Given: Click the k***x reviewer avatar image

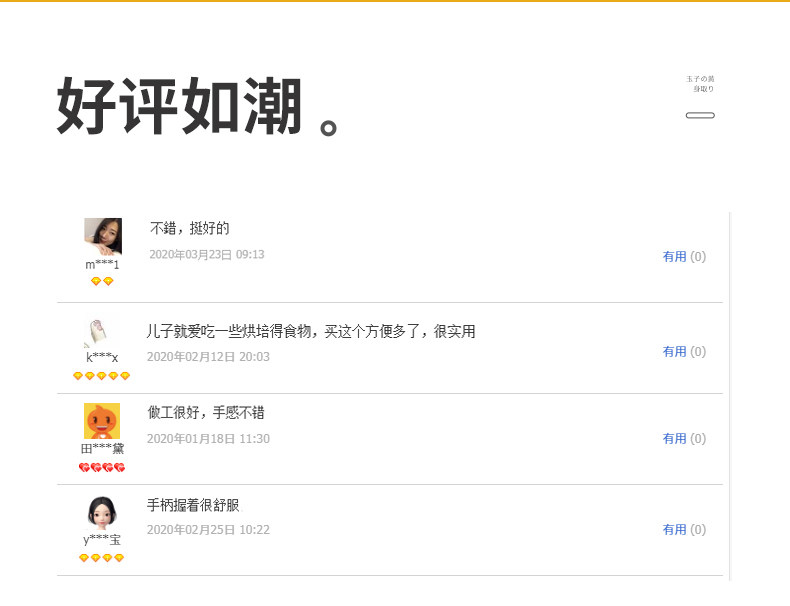Looking at the screenshot, I should (102, 331).
